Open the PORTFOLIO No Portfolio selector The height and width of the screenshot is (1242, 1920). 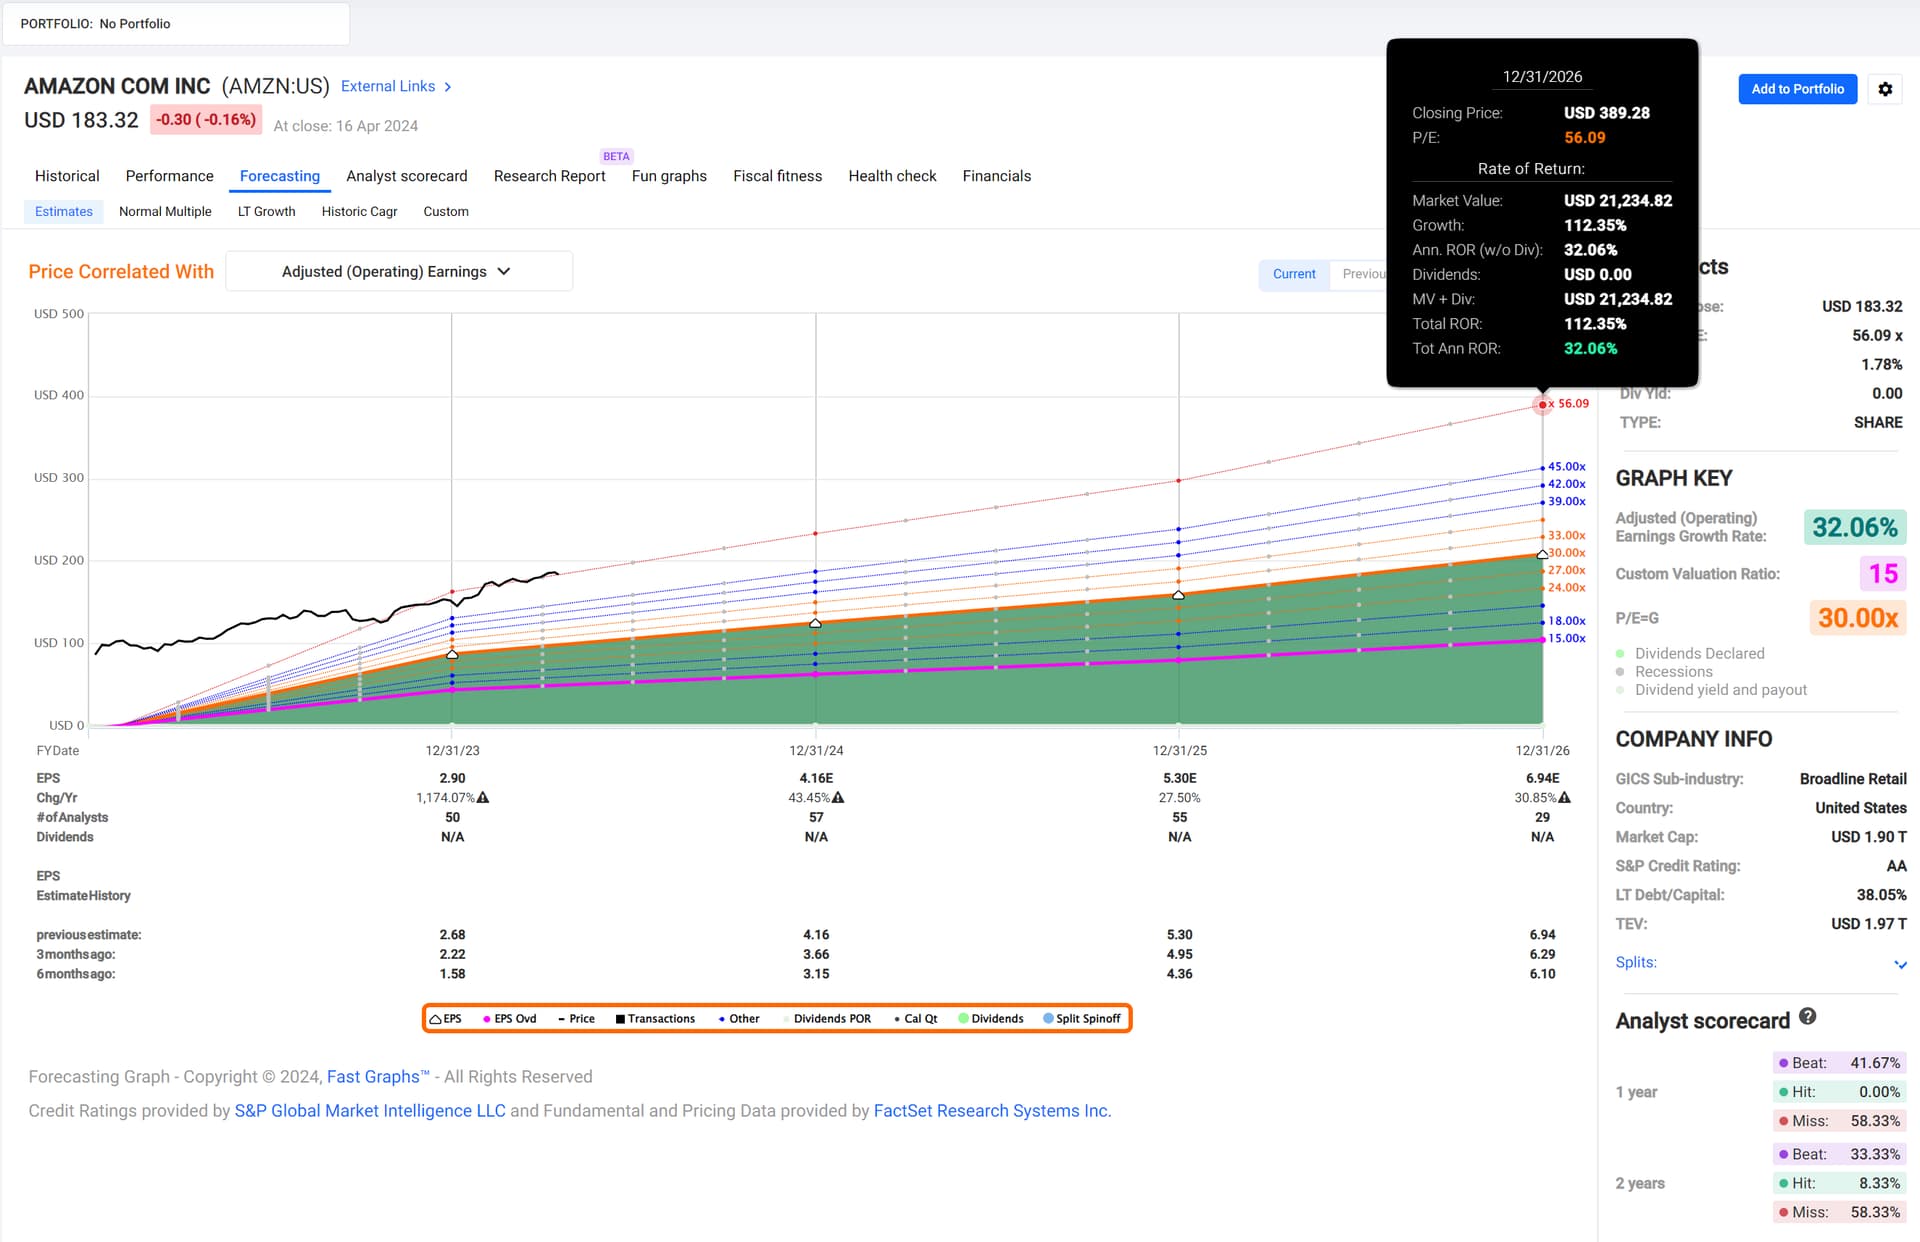pos(176,24)
